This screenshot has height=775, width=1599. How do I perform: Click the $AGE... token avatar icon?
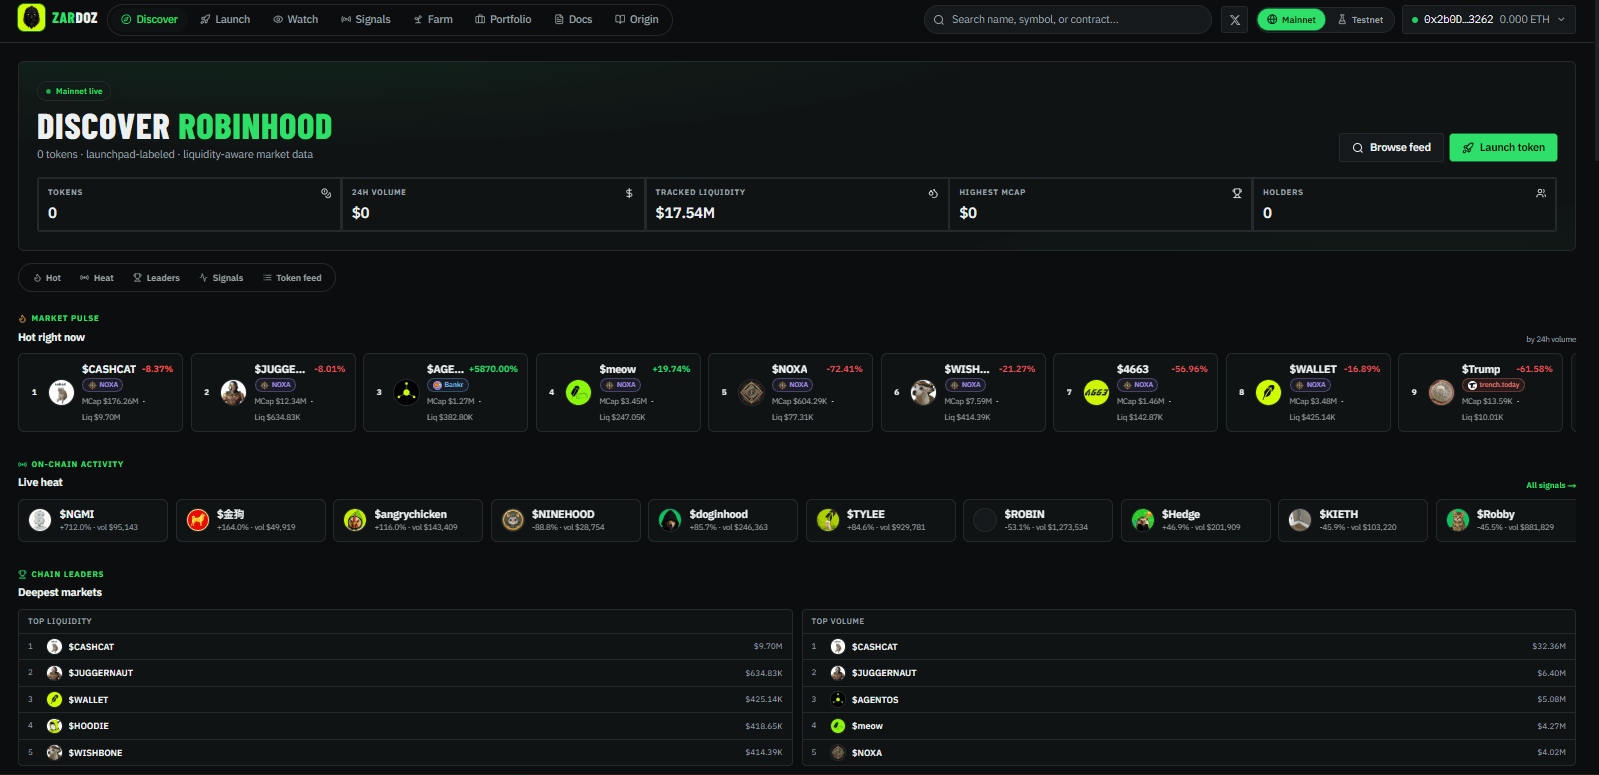point(406,392)
